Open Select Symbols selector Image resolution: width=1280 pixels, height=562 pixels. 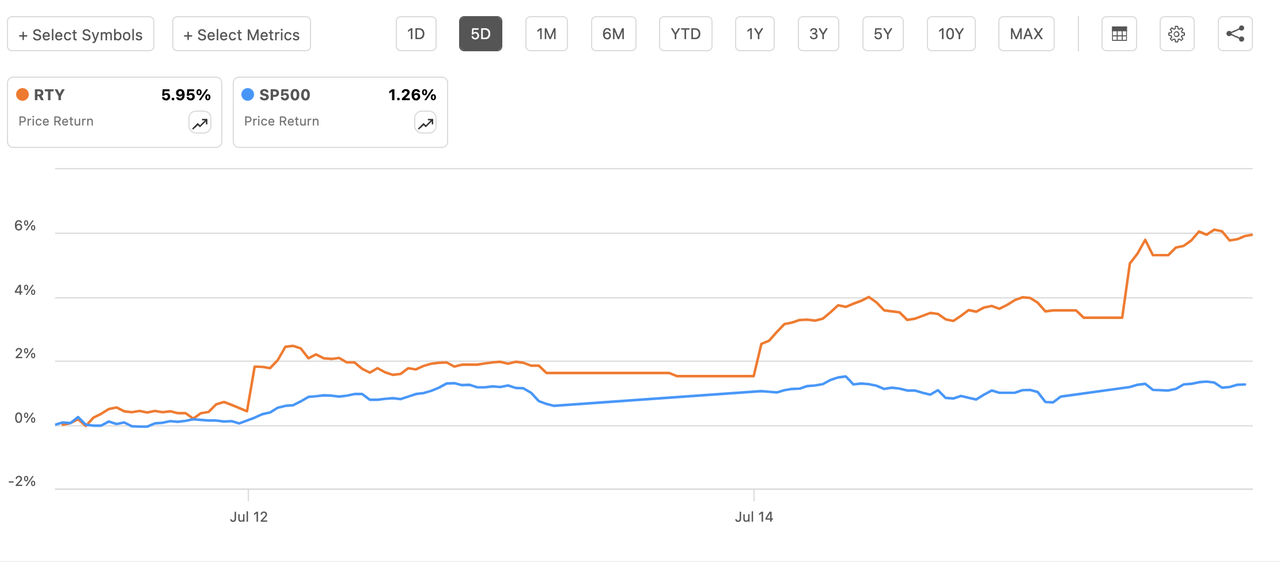pos(81,34)
